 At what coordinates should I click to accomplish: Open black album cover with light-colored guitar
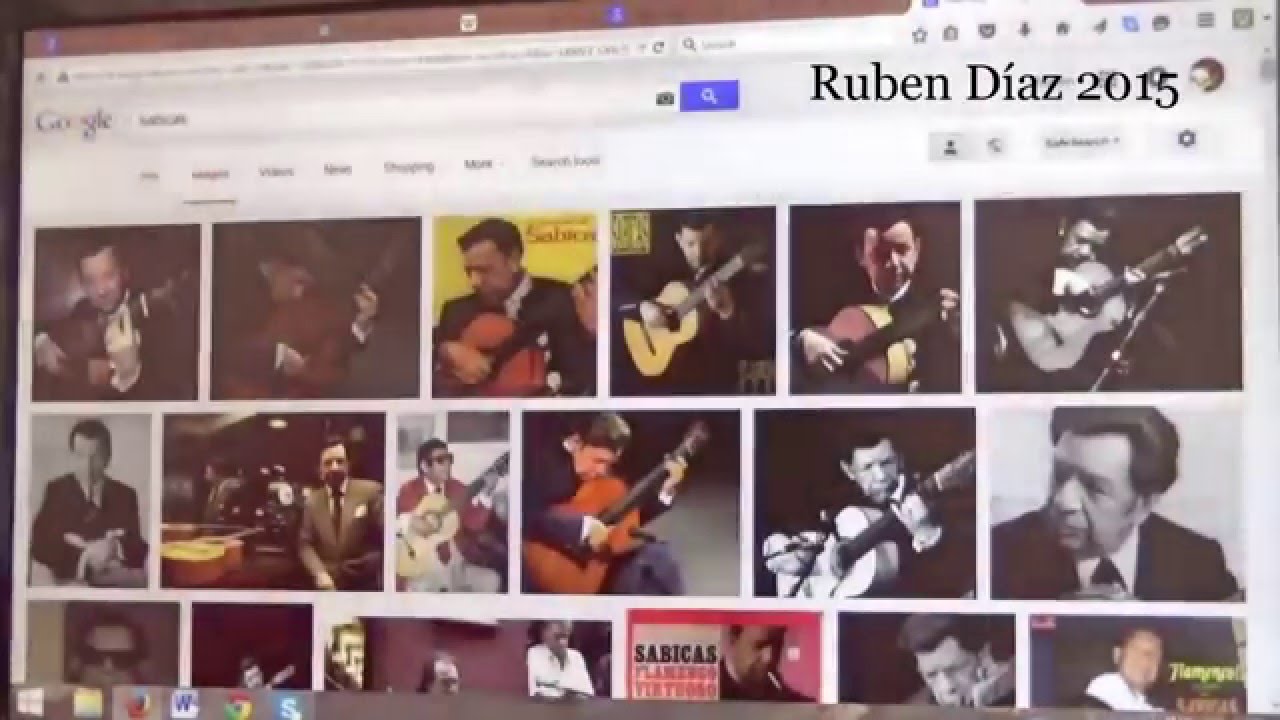(x=693, y=301)
